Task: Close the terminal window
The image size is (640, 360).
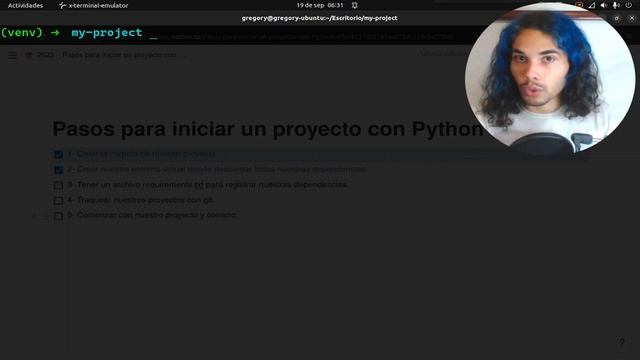Action: (x=632, y=18)
